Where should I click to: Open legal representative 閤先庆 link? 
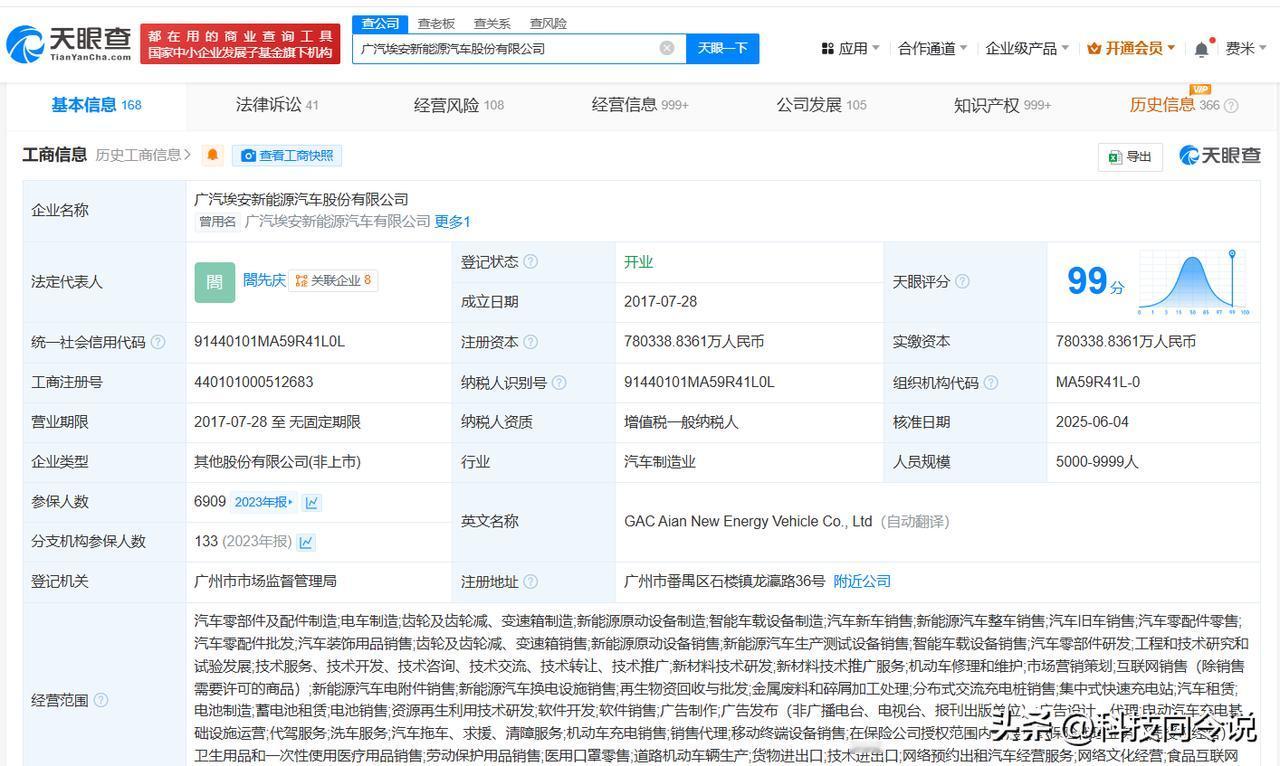264,280
